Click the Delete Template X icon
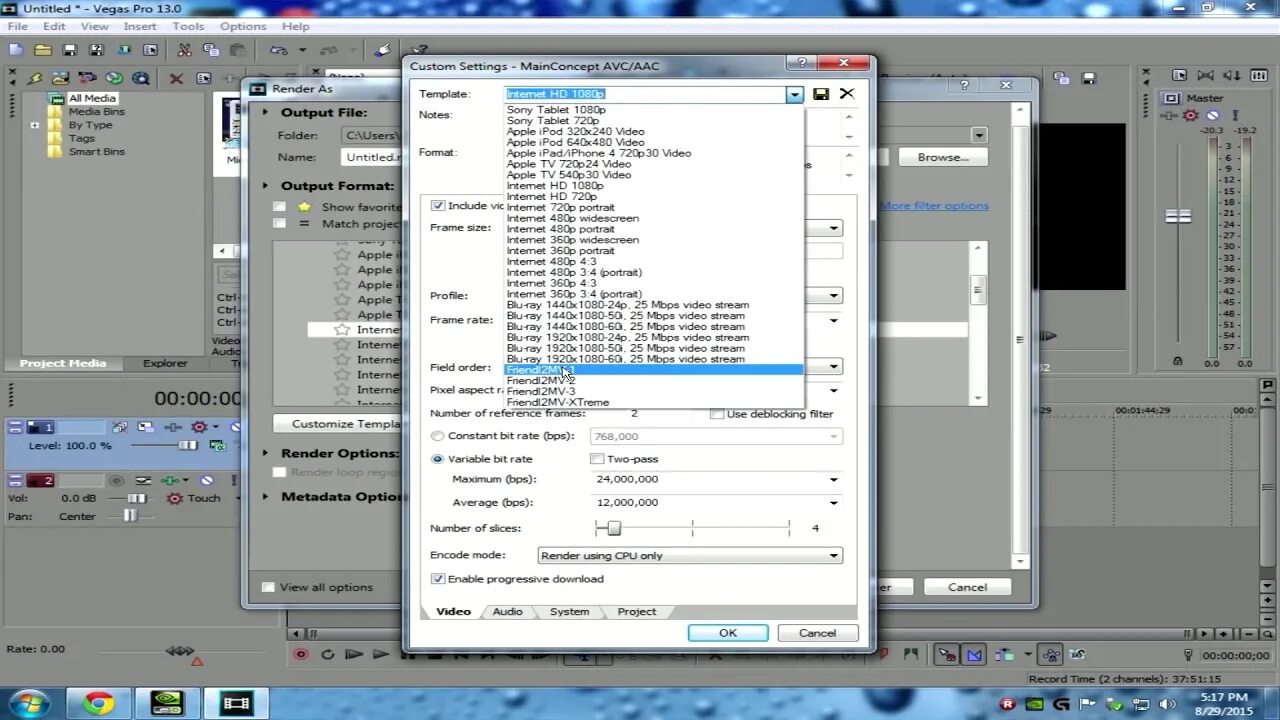Viewport: 1280px width, 720px height. tap(846, 94)
